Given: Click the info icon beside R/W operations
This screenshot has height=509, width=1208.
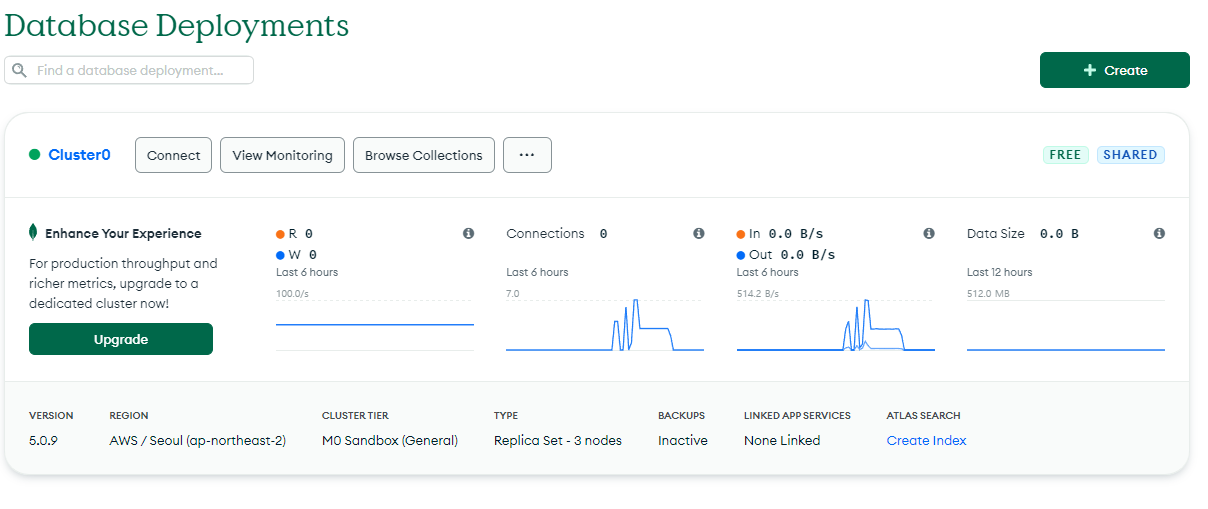Looking at the screenshot, I should tap(468, 233).
